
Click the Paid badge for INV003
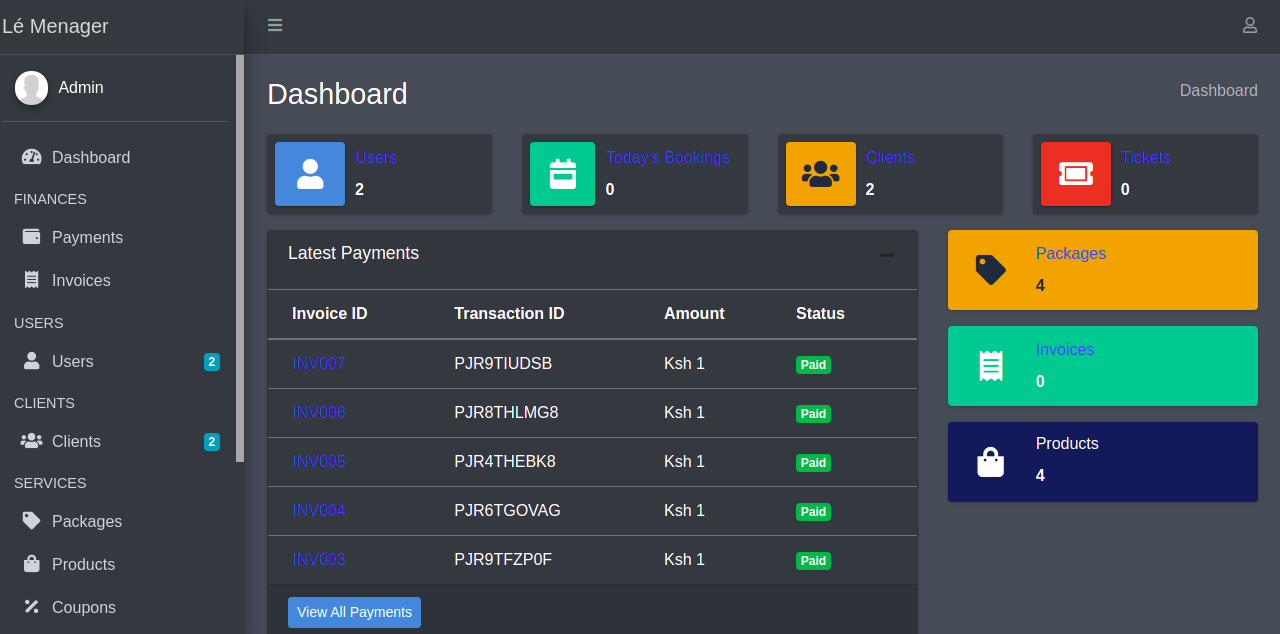(813, 561)
